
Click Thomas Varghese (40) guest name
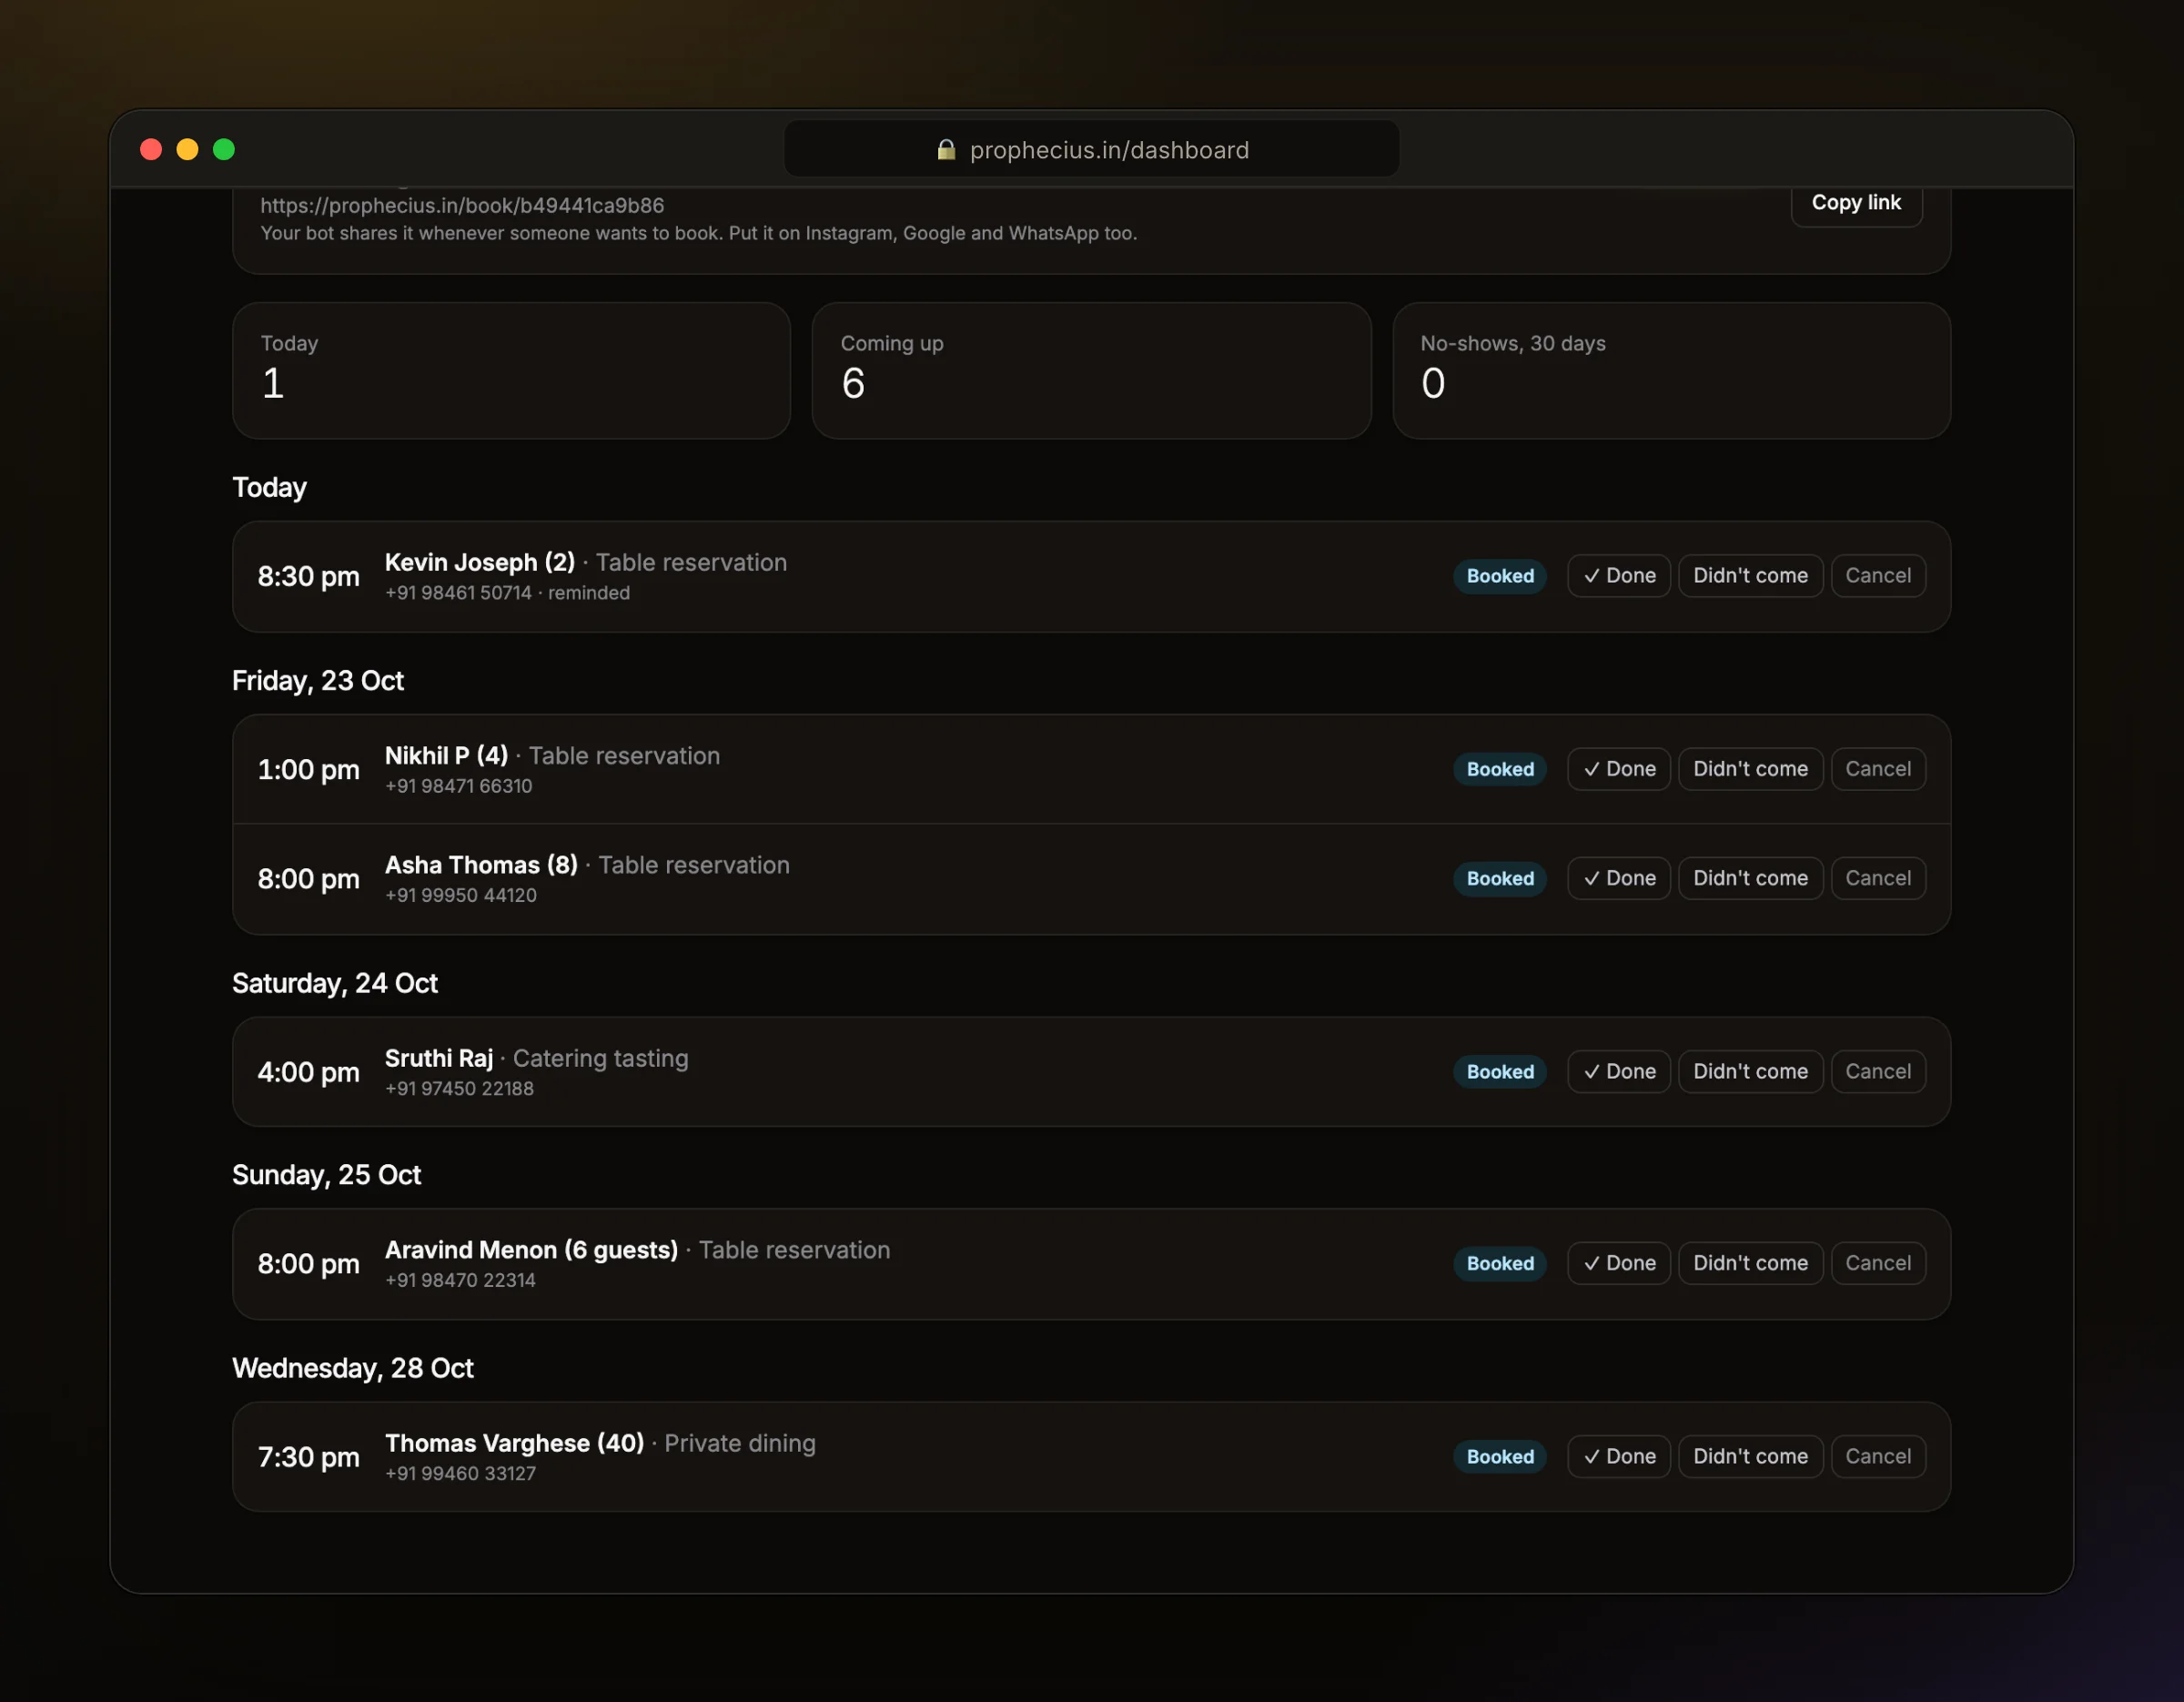click(515, 1443)
